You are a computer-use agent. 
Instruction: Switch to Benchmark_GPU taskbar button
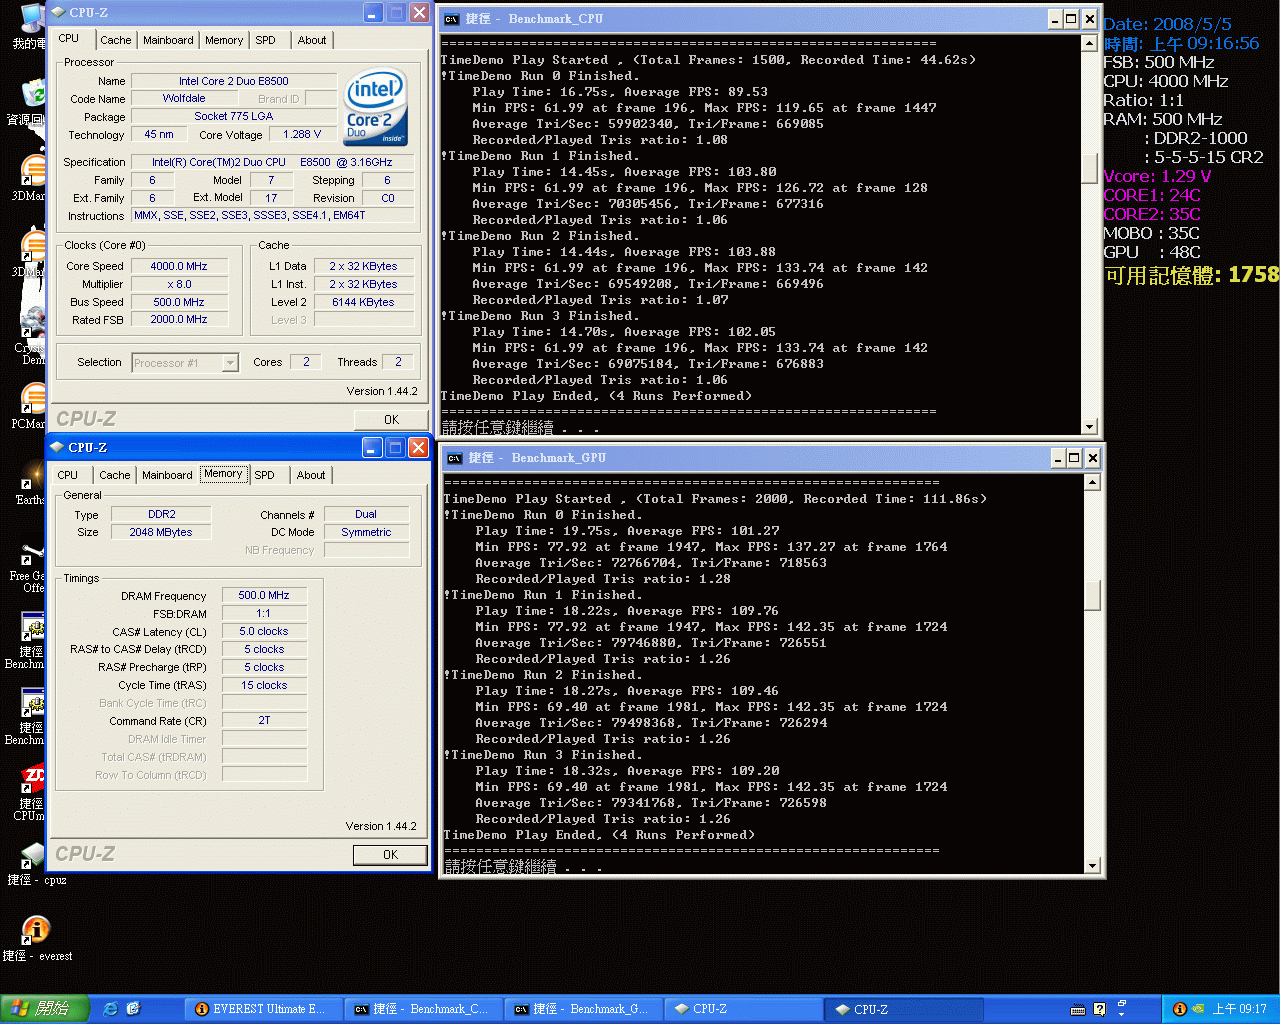pyautogui.click(x=582, y=1009)
